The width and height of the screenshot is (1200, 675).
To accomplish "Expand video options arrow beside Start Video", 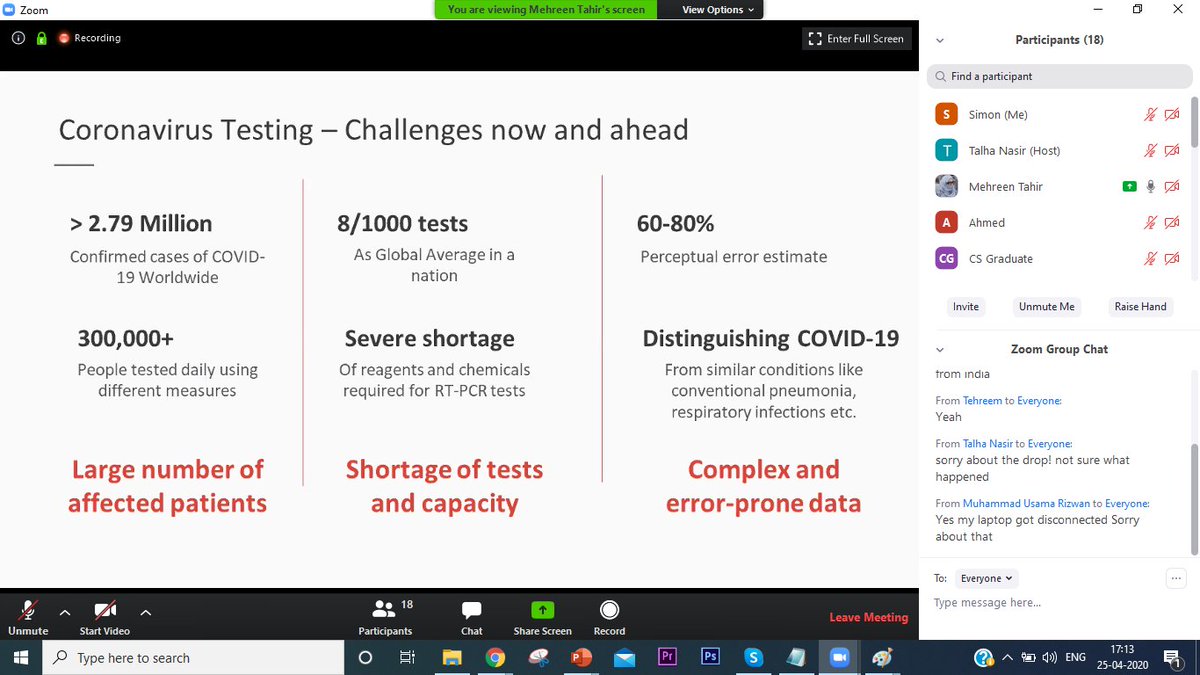I will [145, 612].
